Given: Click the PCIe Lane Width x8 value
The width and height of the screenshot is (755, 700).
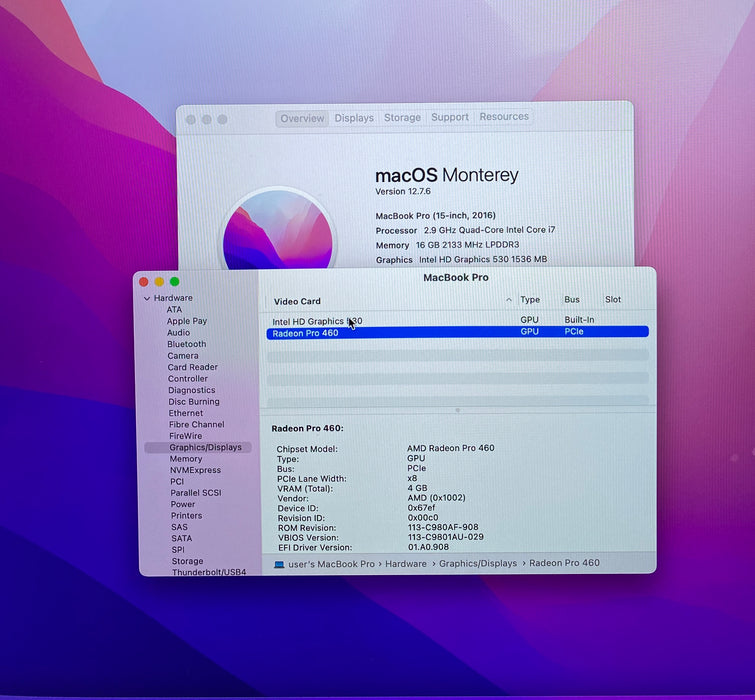Looking at the screenshot, I should [412, 478].
